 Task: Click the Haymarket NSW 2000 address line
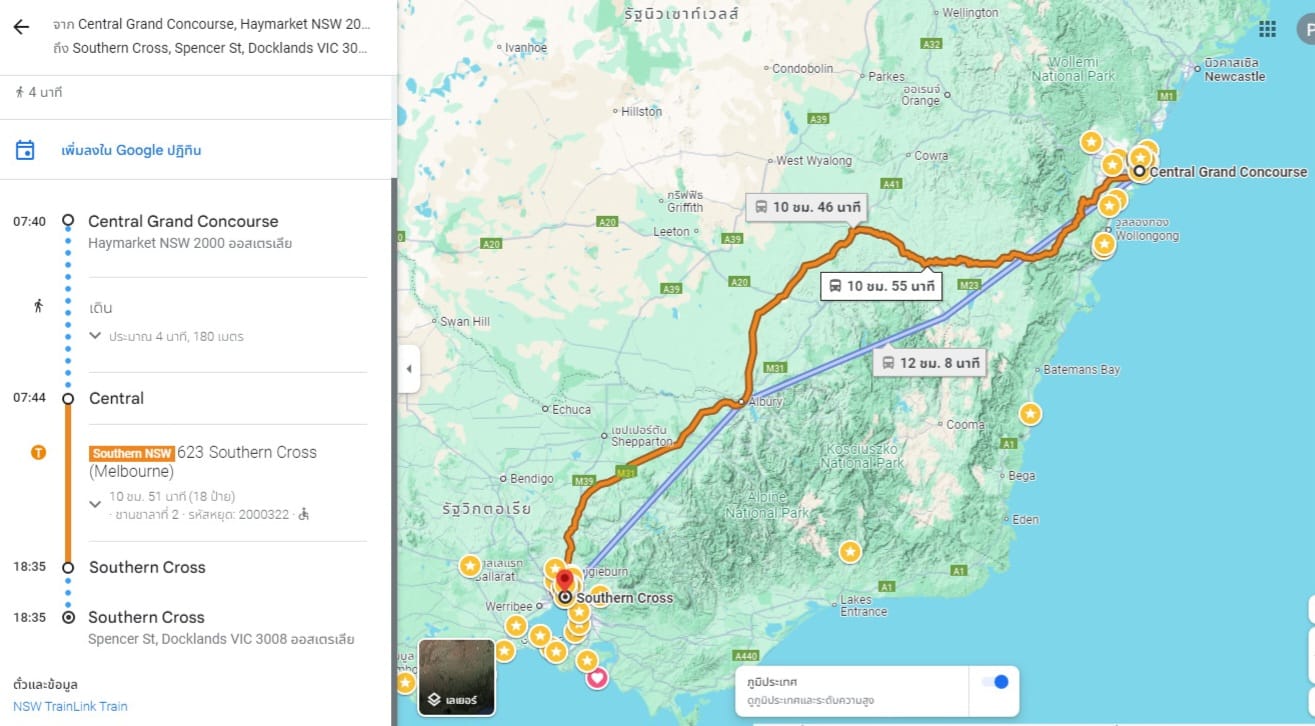[190, 243]
